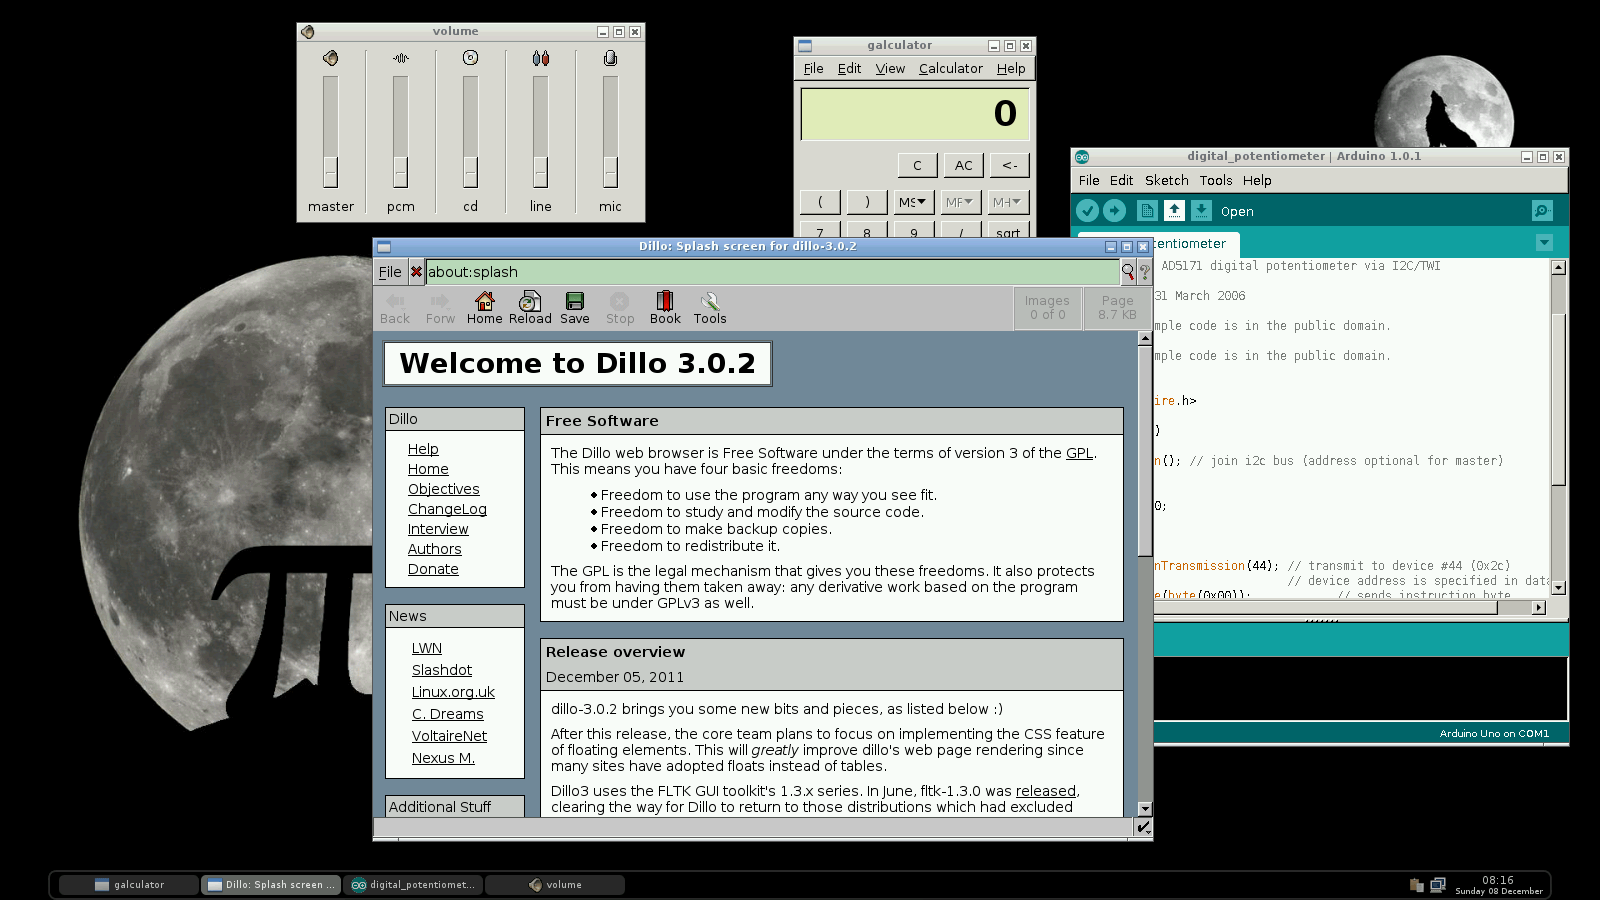The image size is (1600, 900).
Task: Click the master volume slider handle
Action: coord(330,172)
